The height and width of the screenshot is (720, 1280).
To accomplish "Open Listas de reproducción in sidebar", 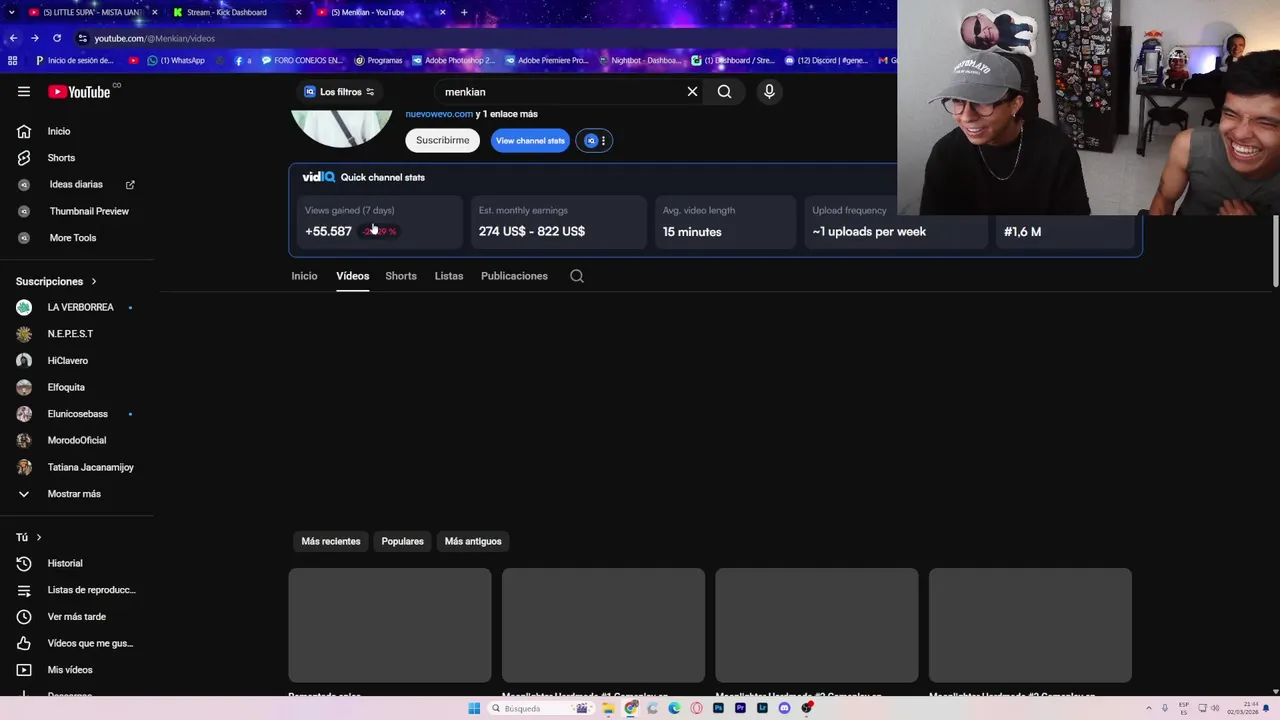I will (x=77, y=590).
